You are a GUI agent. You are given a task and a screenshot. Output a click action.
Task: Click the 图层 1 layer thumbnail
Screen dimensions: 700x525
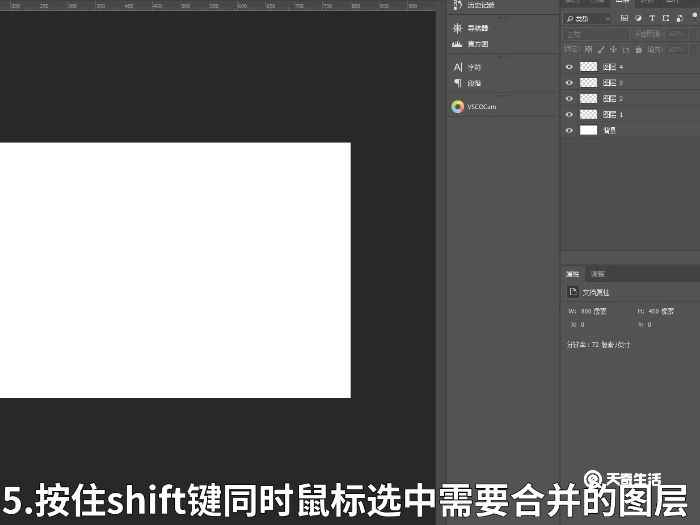tap(588, 115)
